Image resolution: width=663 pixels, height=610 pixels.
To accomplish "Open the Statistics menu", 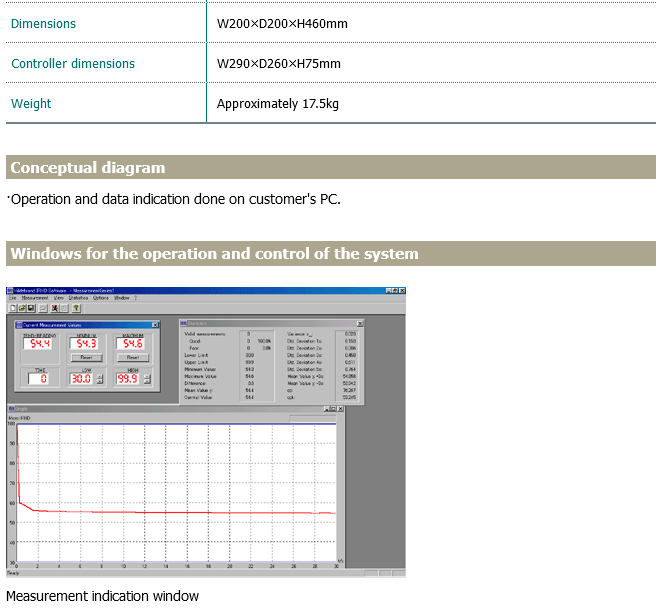I will click(78, 298).
